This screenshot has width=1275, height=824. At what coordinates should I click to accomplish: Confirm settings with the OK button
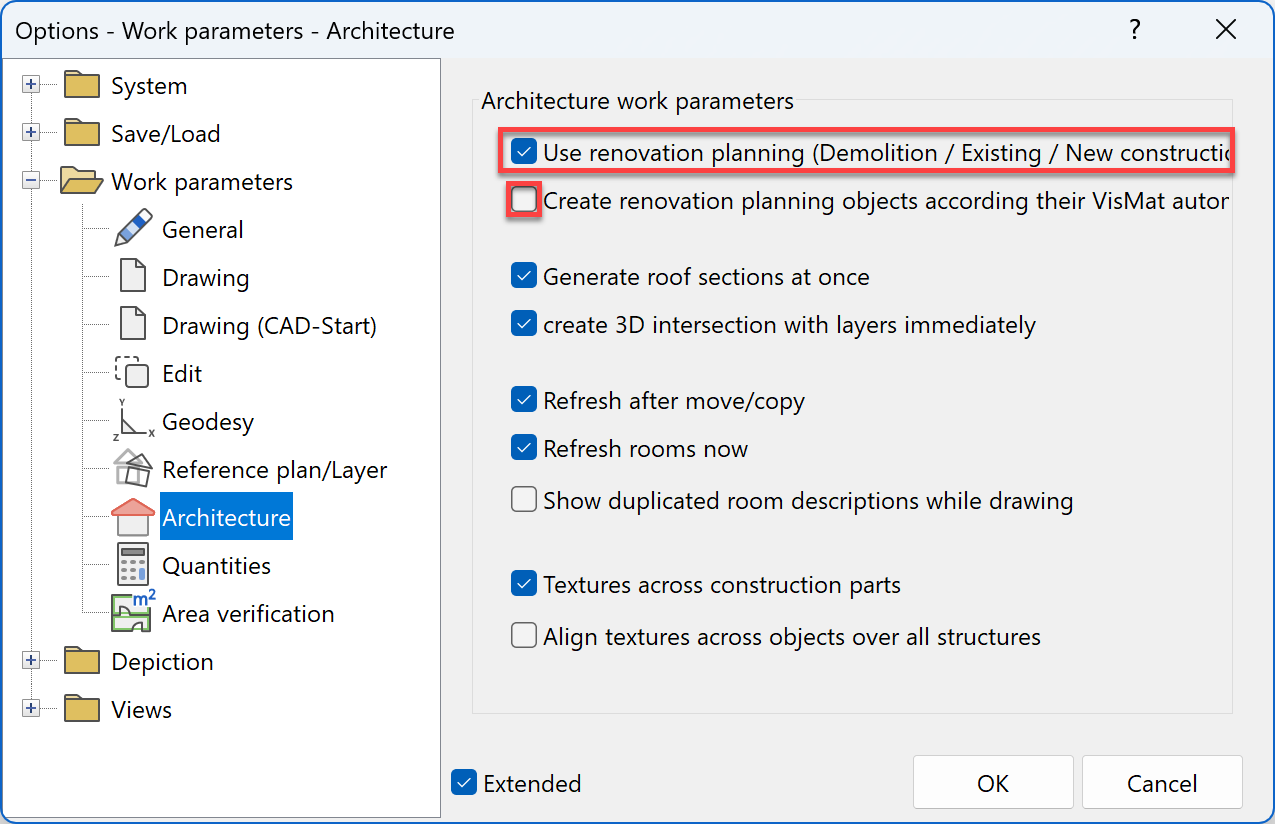pyautogui.click(x=992, y=783)
